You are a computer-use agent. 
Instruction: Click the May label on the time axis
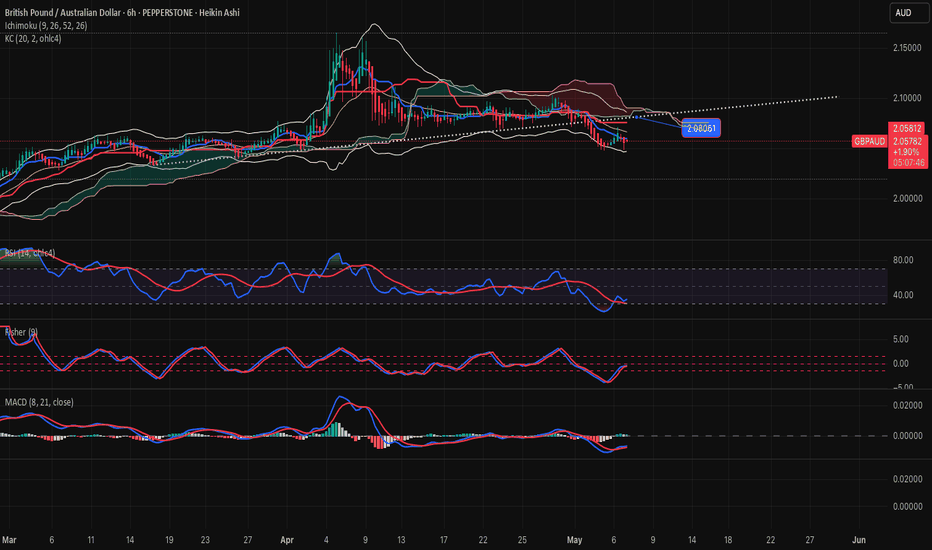tap(574, 540)
